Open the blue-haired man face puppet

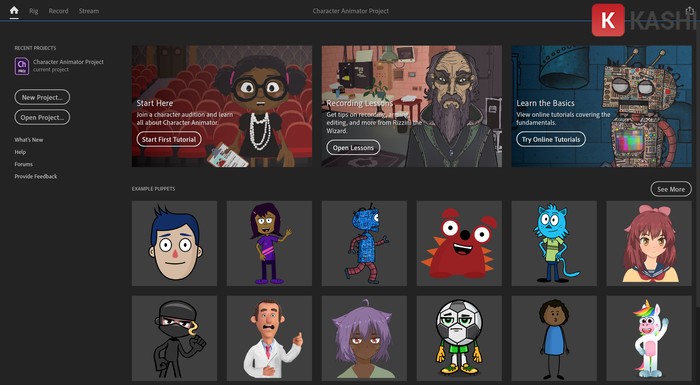pos(175,243)
